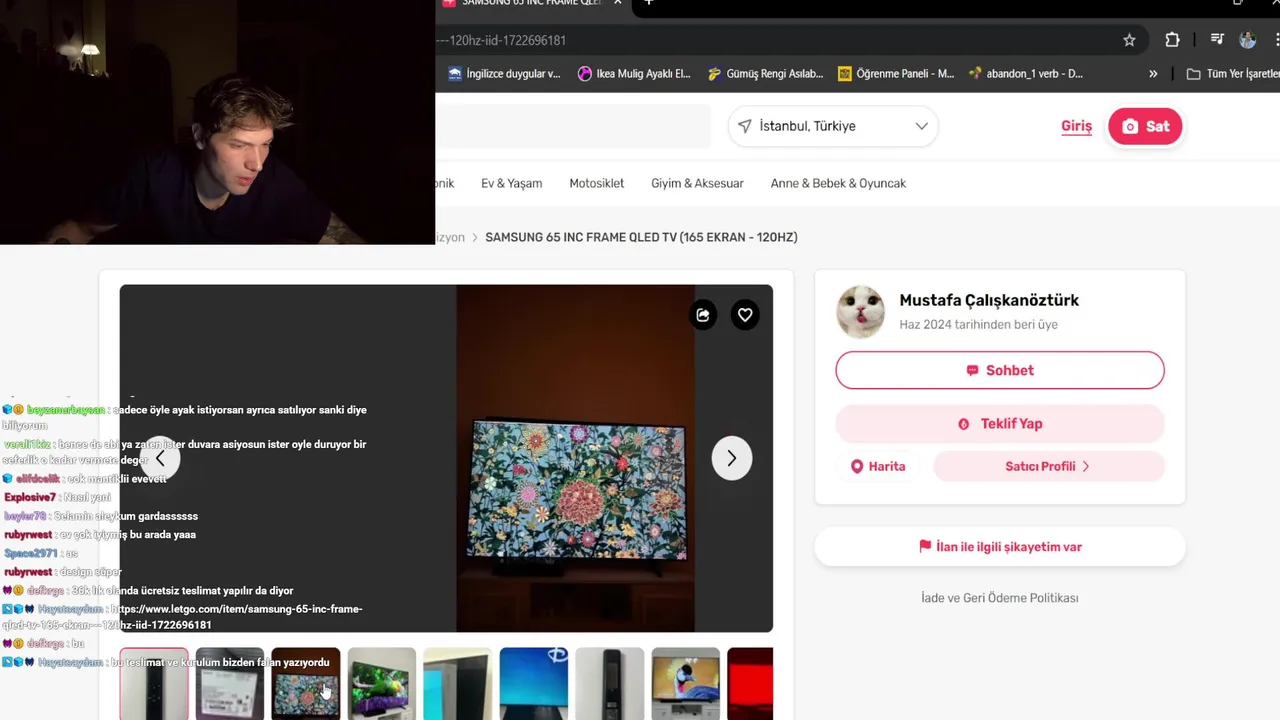Show next photo with right arrow
The height and width of the screenshot is (720, 1280).
point(731,458)
